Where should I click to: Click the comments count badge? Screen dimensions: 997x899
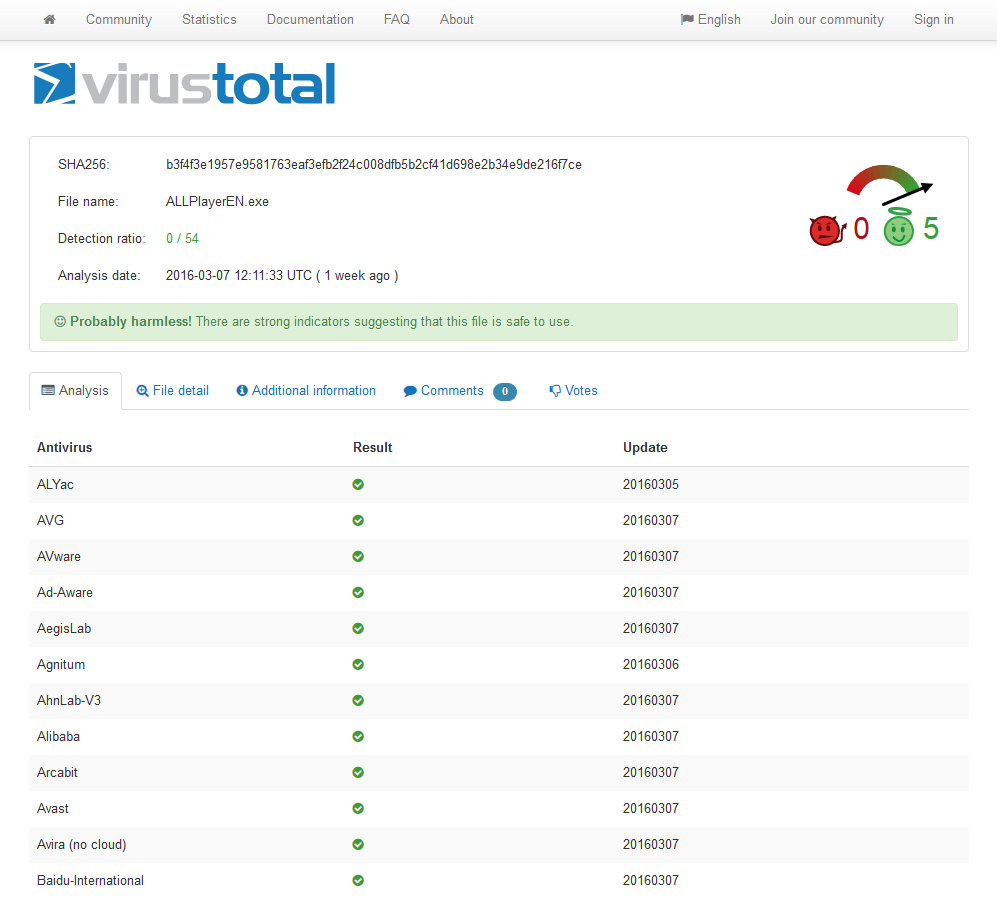505,392
